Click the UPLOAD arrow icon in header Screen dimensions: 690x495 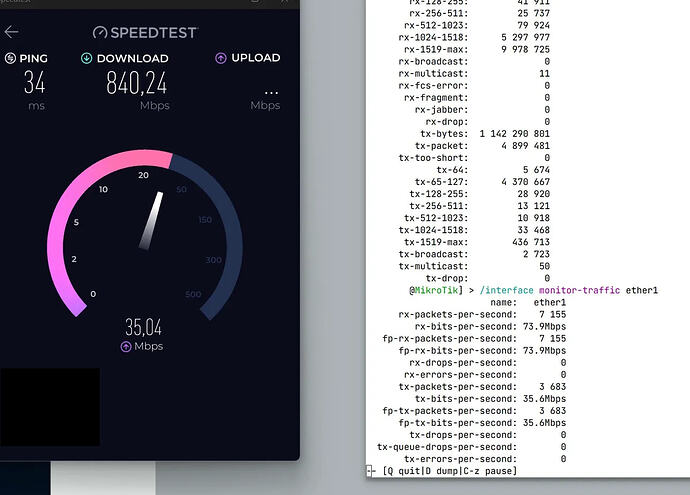click(x=221, y=58)
